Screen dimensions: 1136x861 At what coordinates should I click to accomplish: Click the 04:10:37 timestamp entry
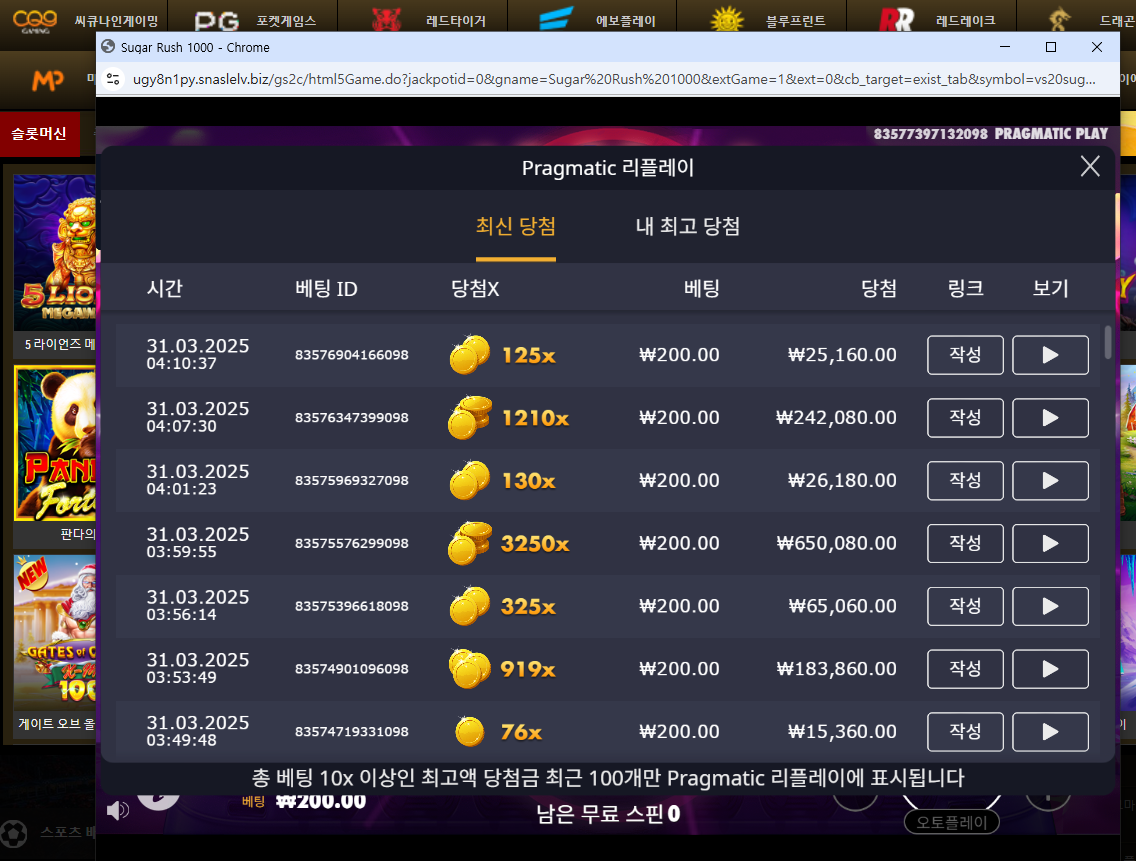click(181, 364)
